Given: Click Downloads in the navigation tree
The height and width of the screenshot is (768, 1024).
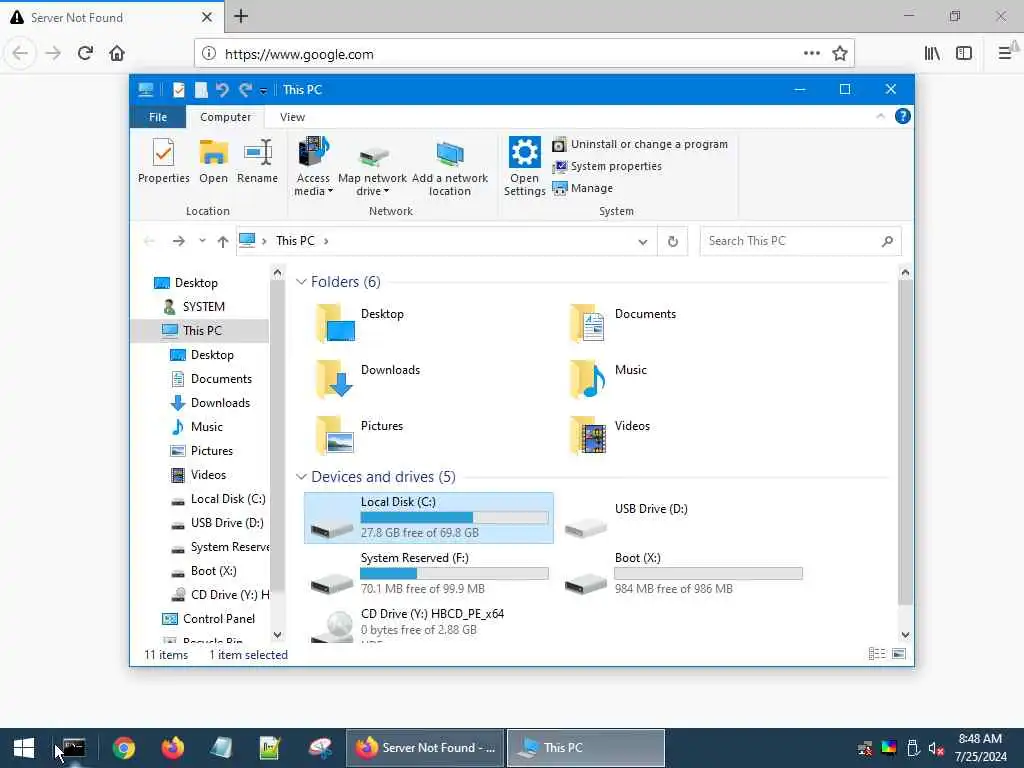Looking at the screenshot, I should (x=220, y=402).
